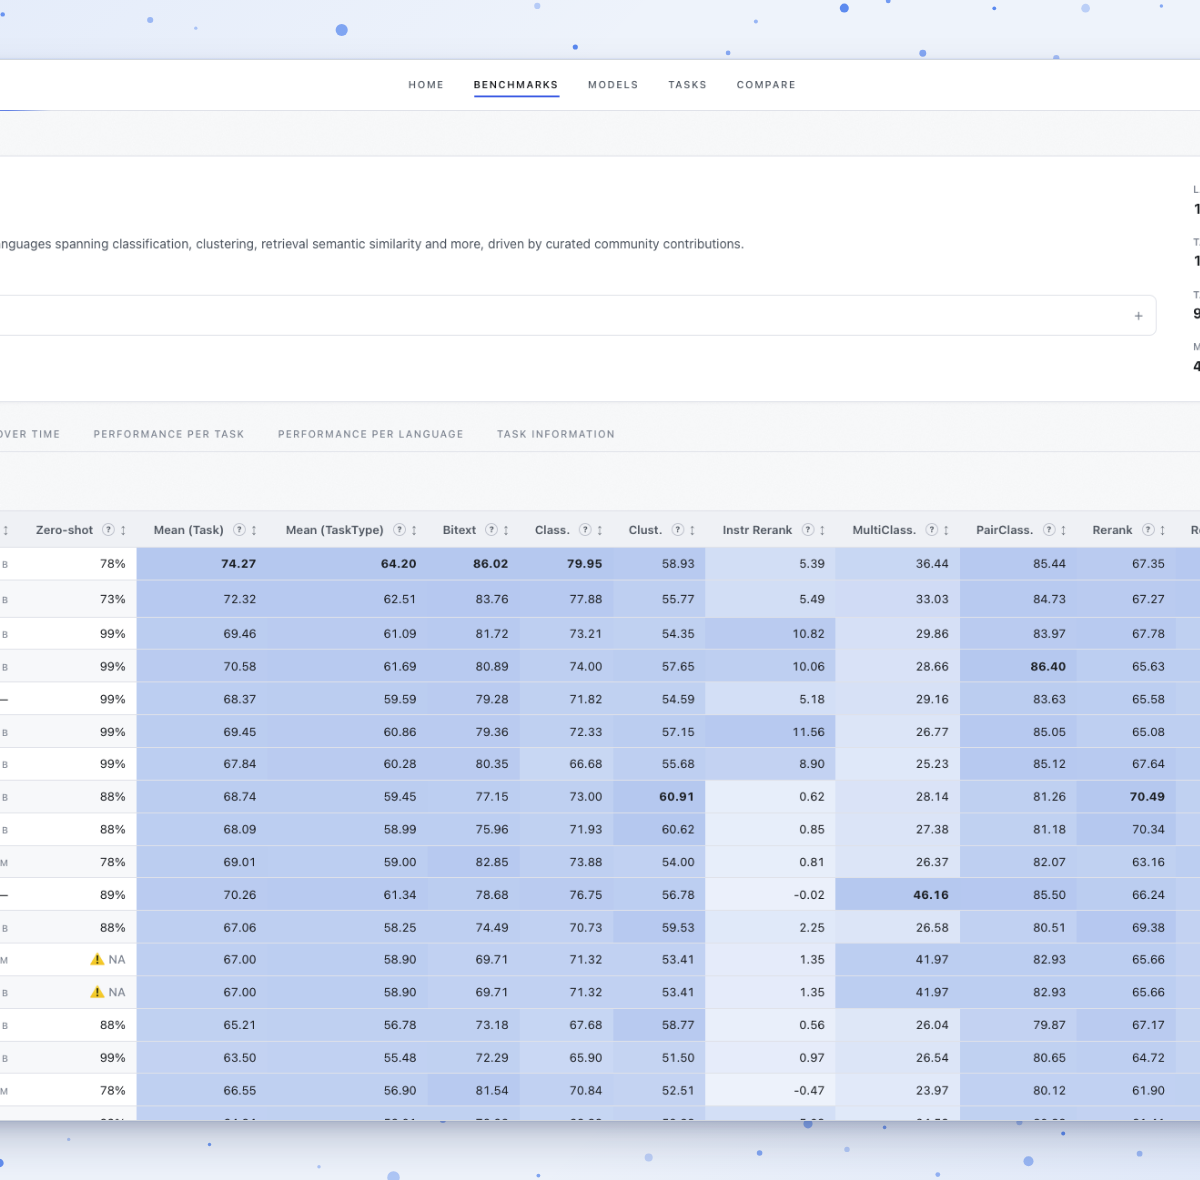
Task: Sort by Mean (TaskType) arrow
Action: (414, 530)
